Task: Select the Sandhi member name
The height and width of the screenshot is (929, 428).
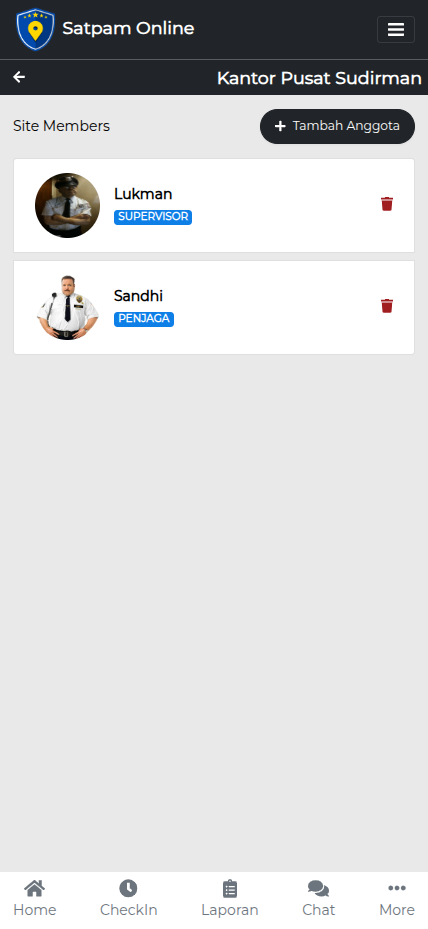Action: (x=138, y=296)
